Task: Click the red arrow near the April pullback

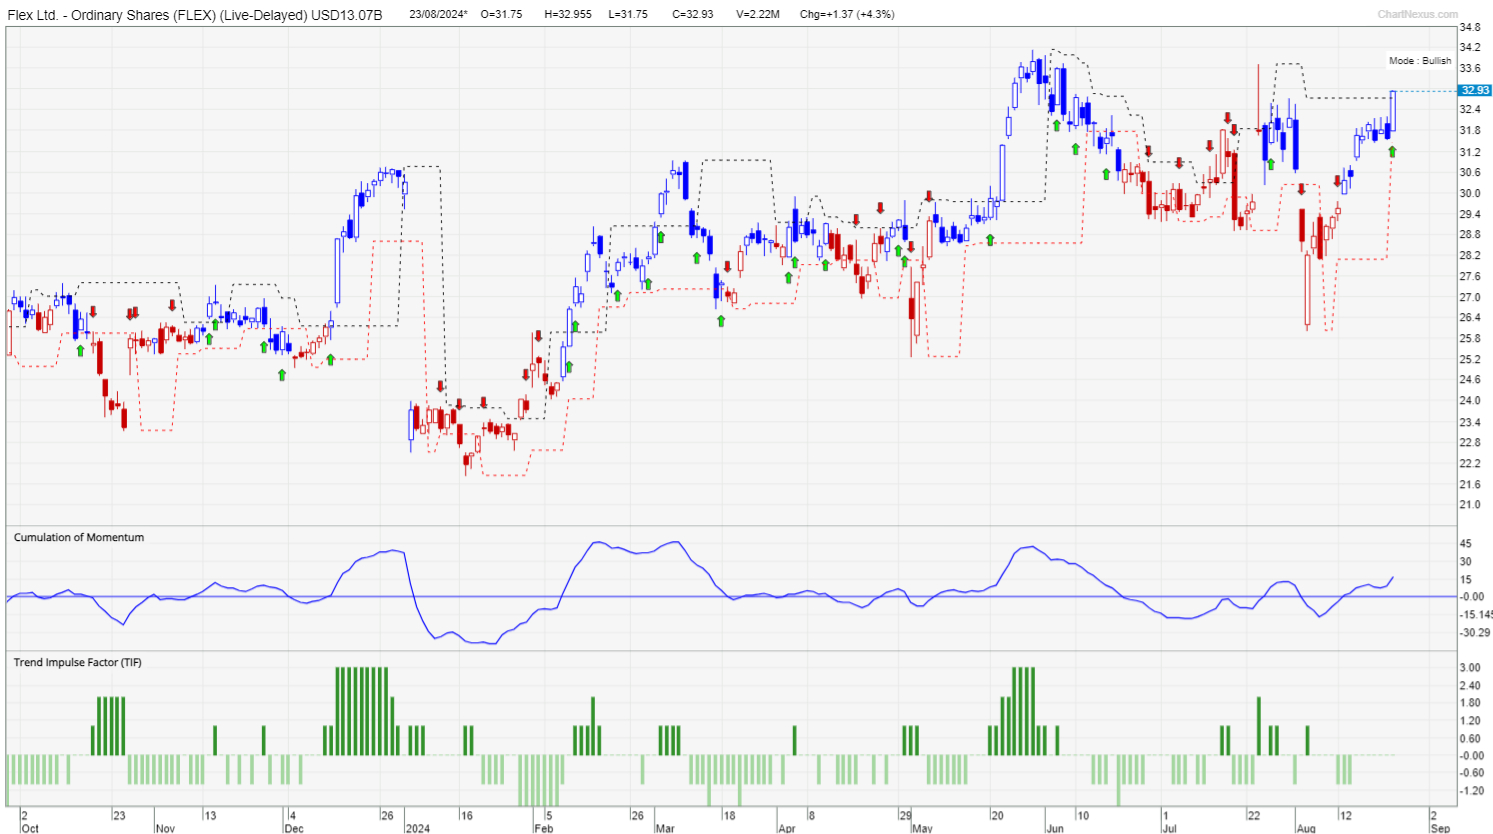Action: click(x=856, y=218)
